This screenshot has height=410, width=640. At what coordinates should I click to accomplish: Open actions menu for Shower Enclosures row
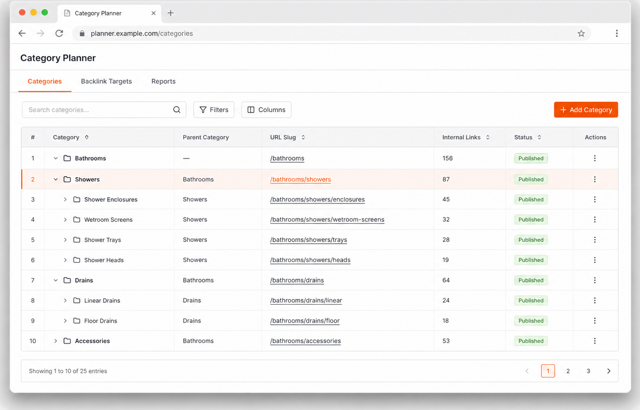tap(595, 199)
